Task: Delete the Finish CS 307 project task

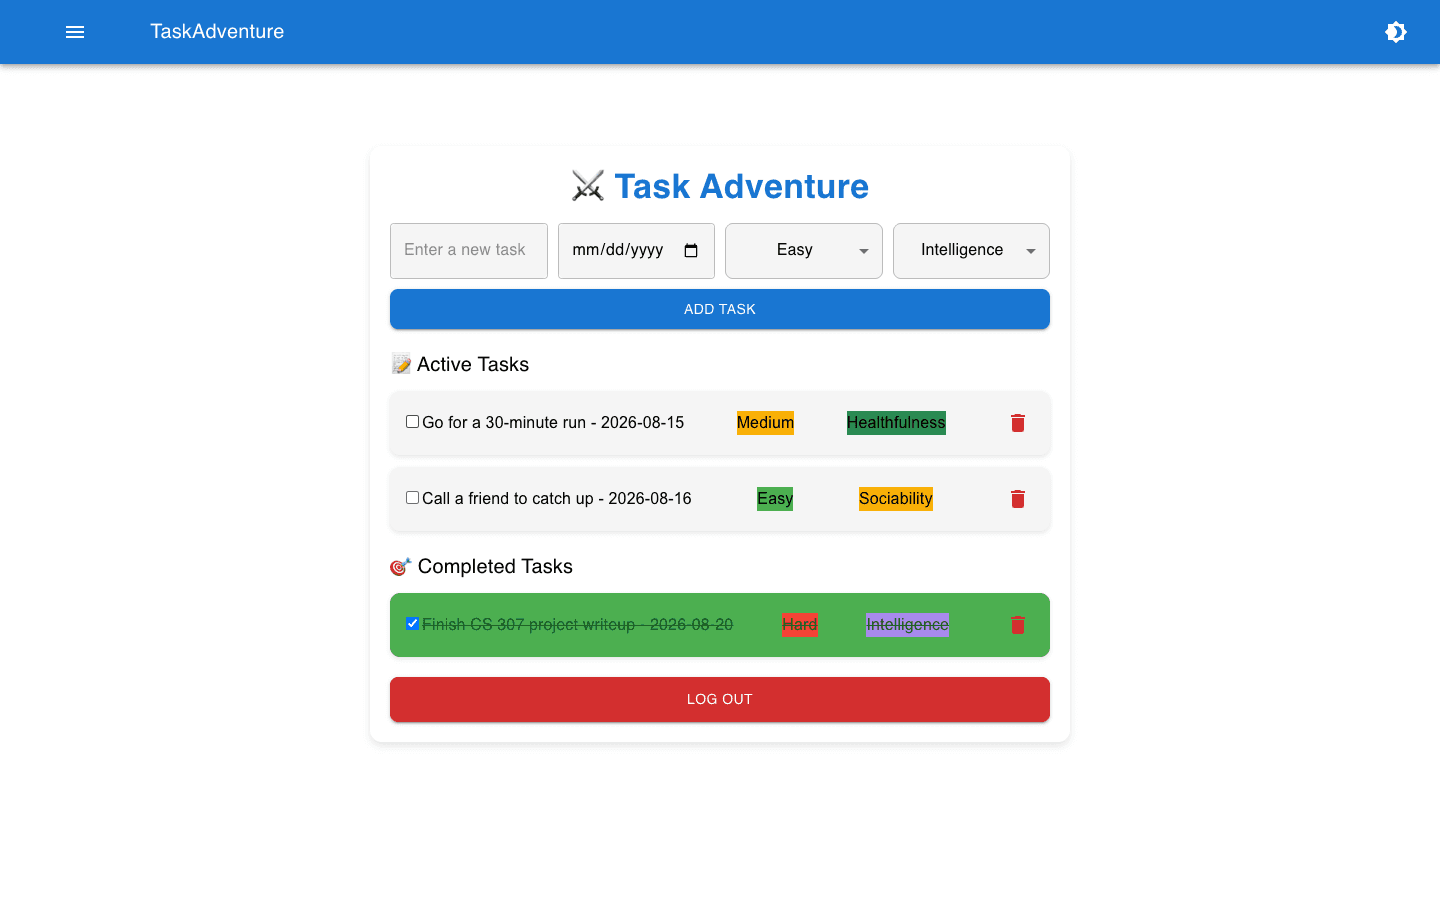Action: click(1018, 625)
